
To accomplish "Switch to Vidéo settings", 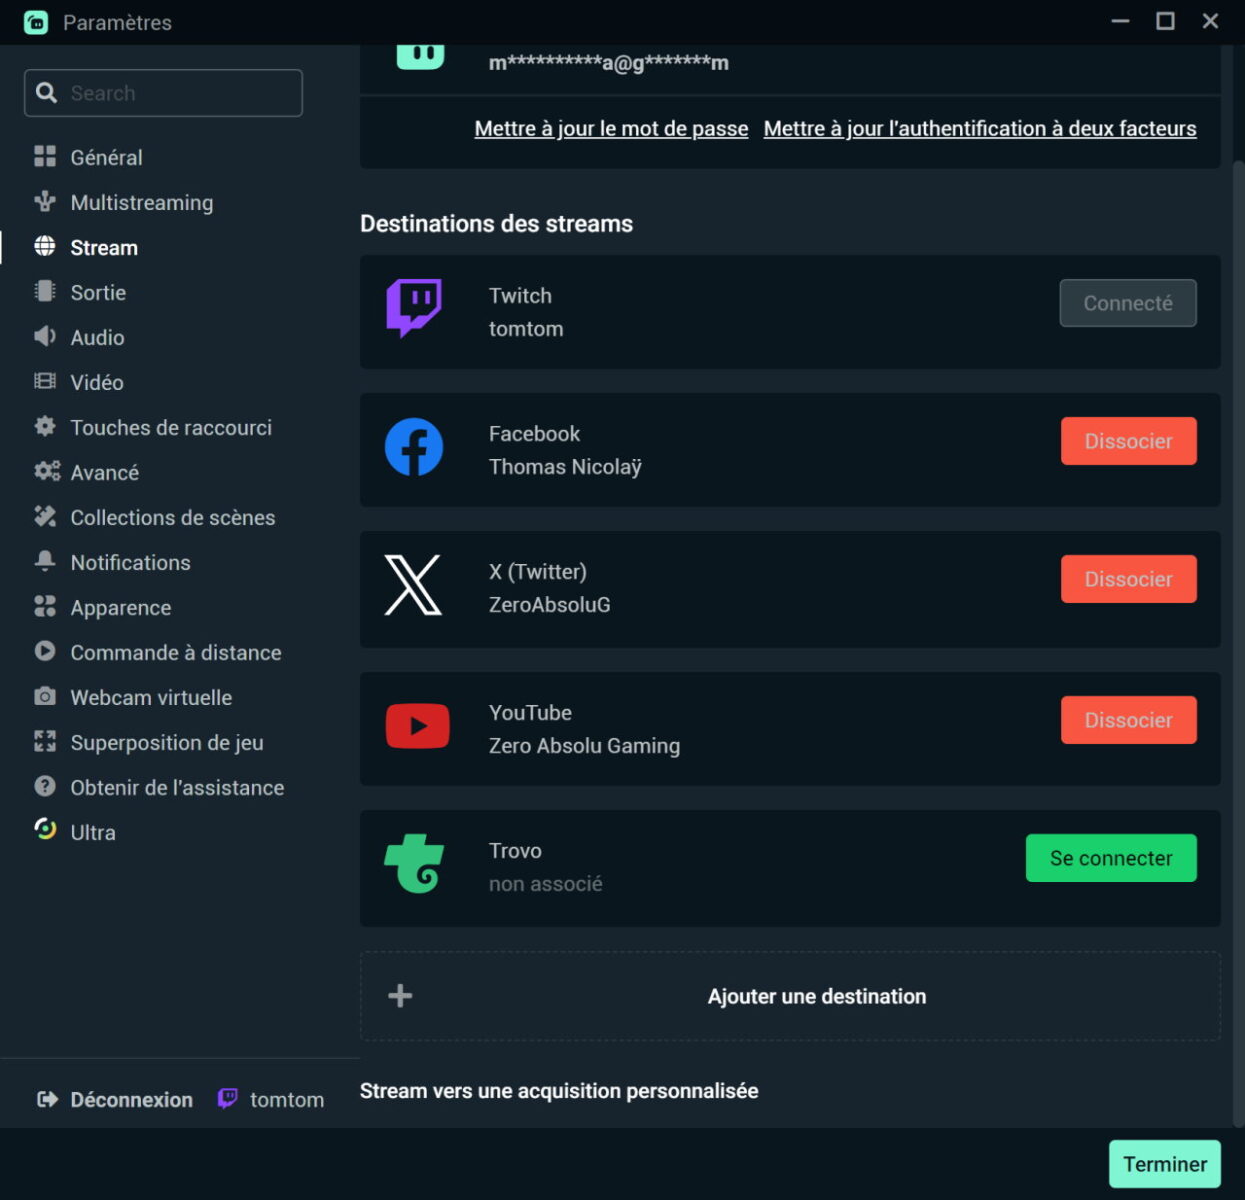I will pos(97,382).
